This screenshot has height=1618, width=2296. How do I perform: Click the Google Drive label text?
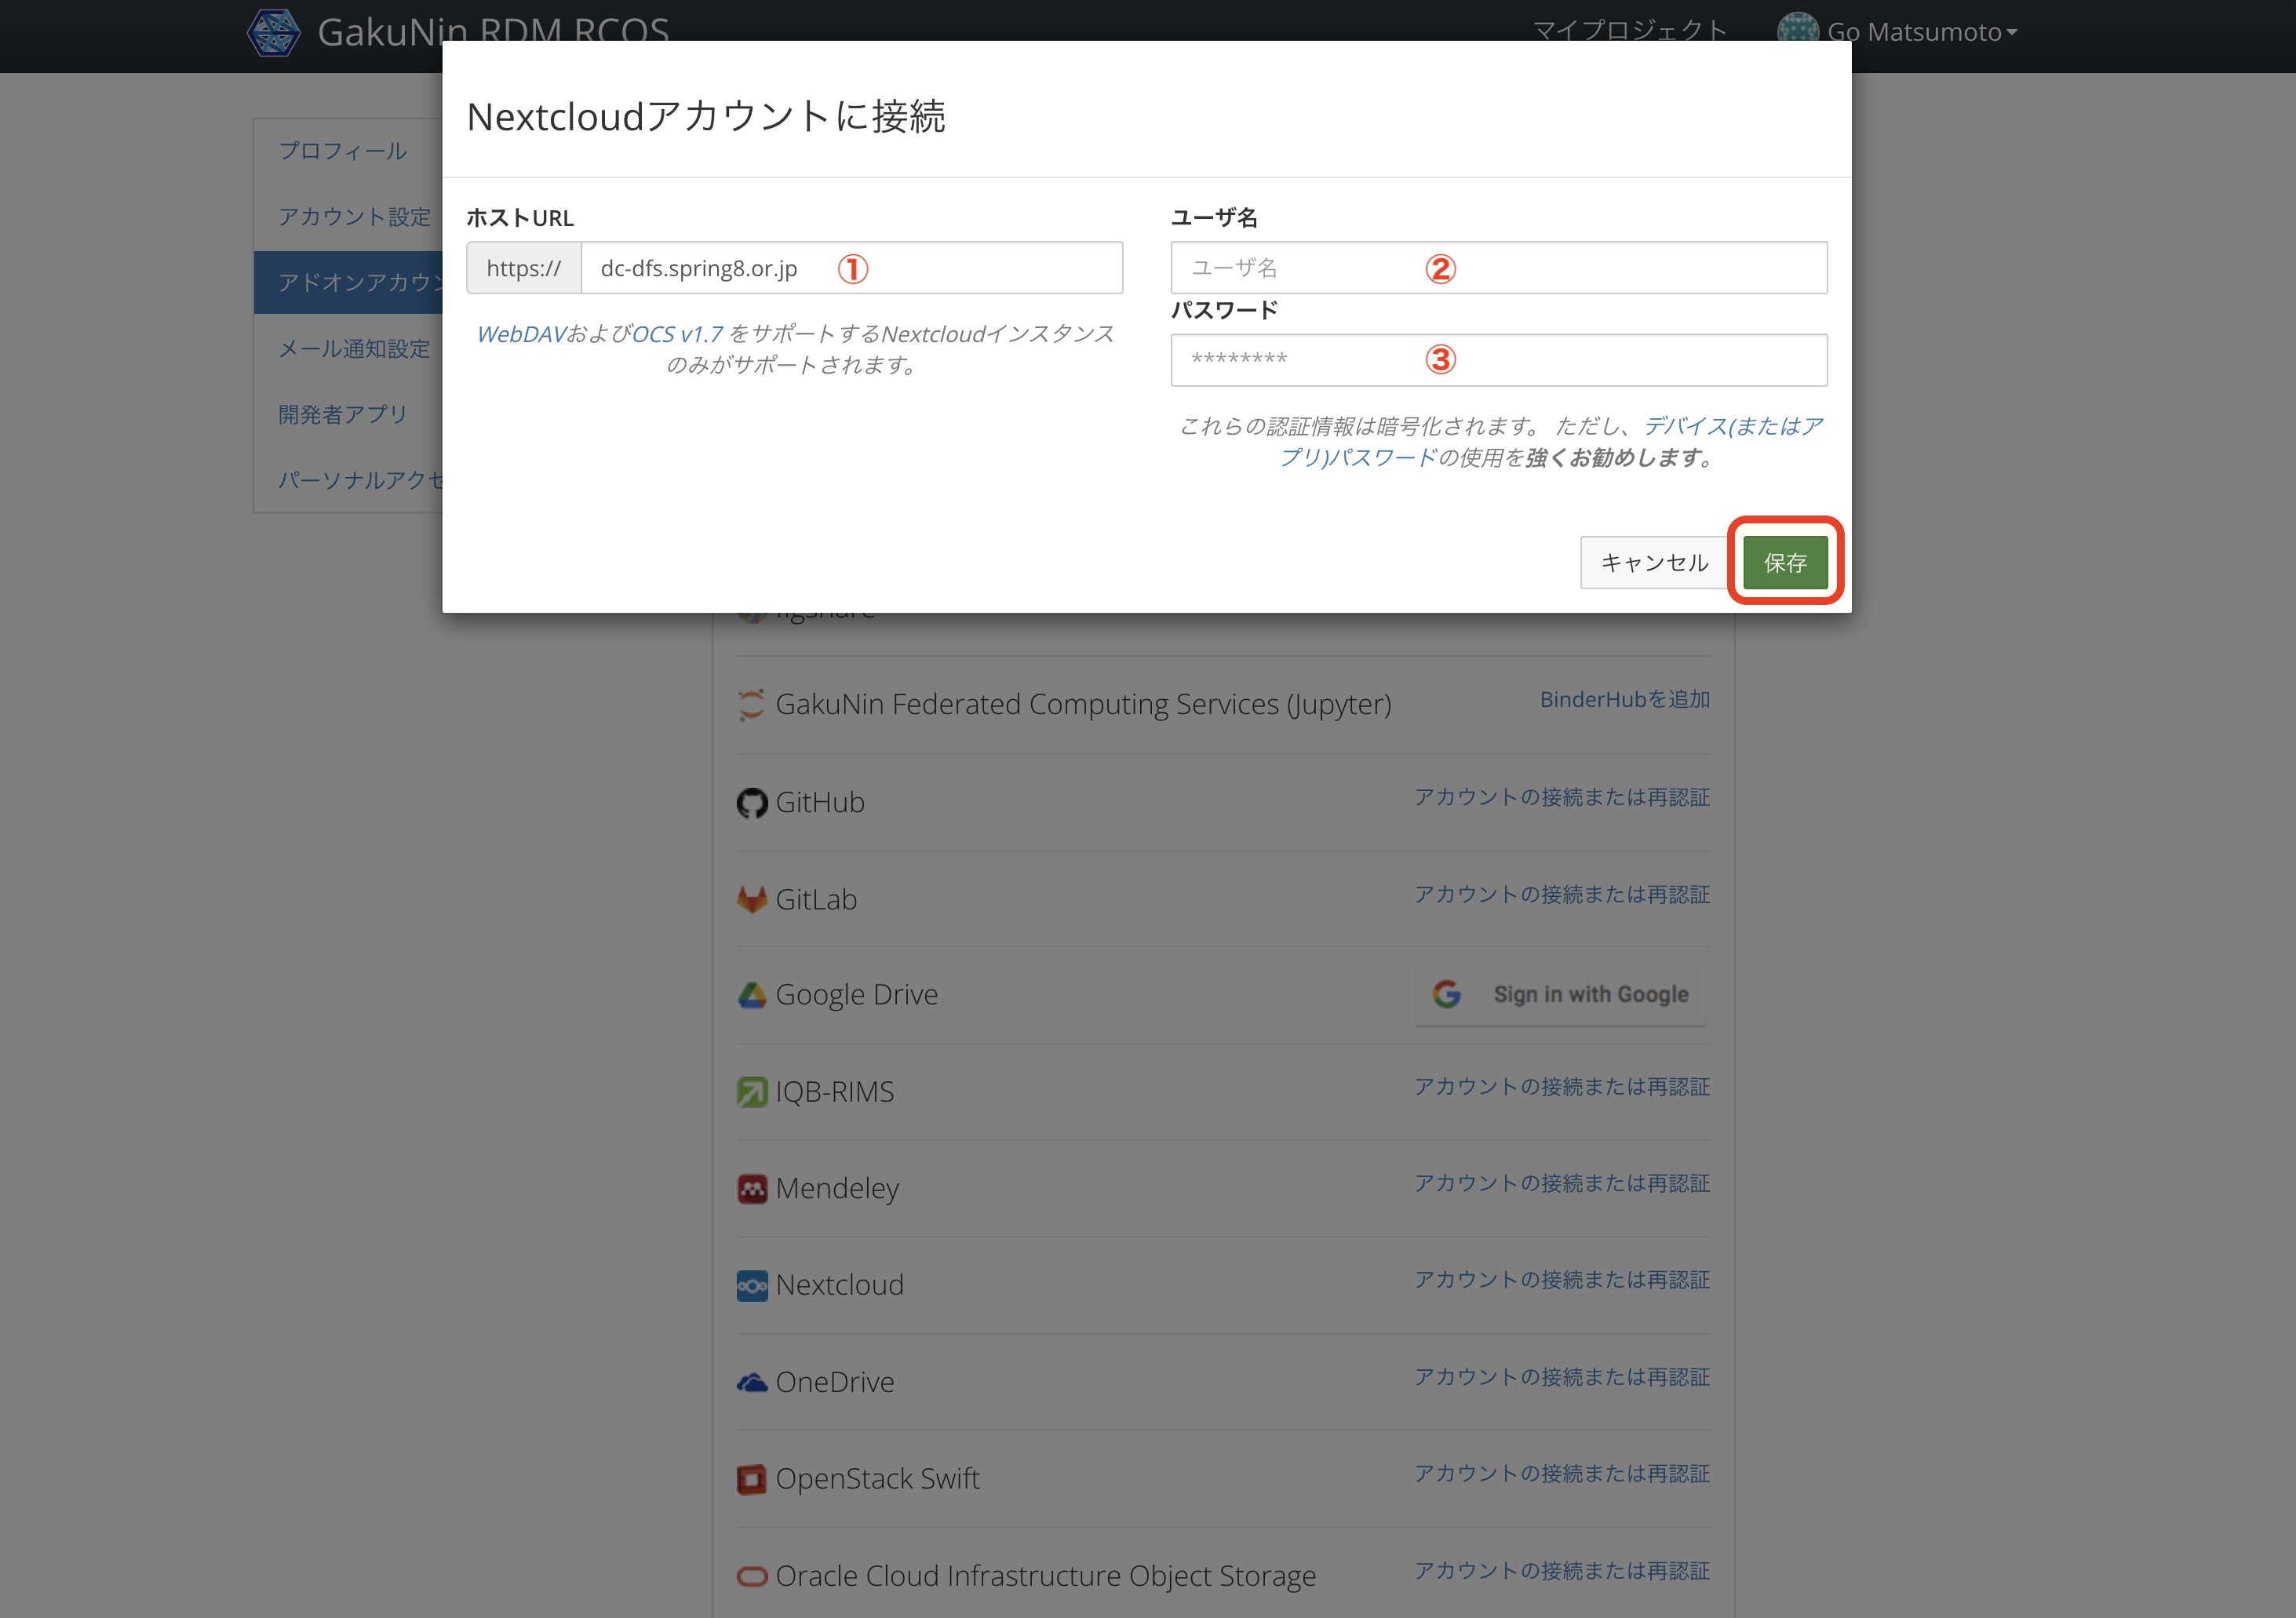857,995
